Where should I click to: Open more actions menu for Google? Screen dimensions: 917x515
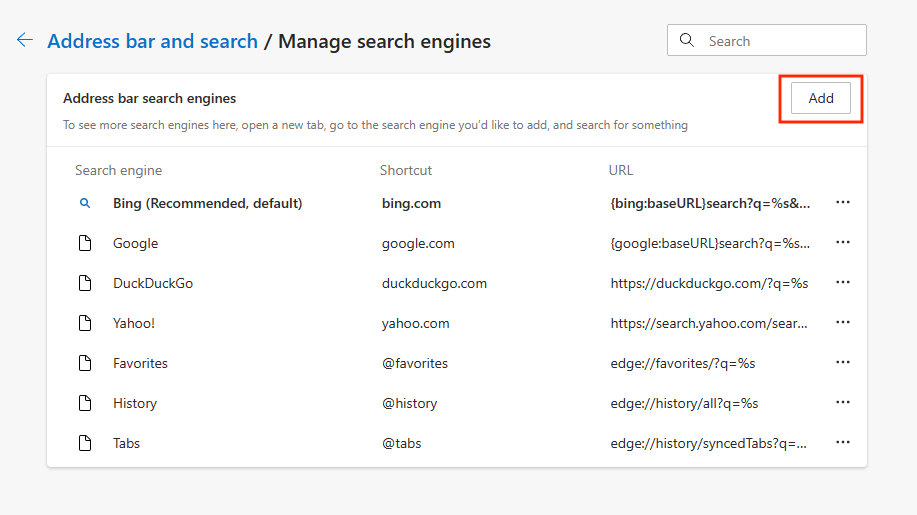(x=843, y=243)
